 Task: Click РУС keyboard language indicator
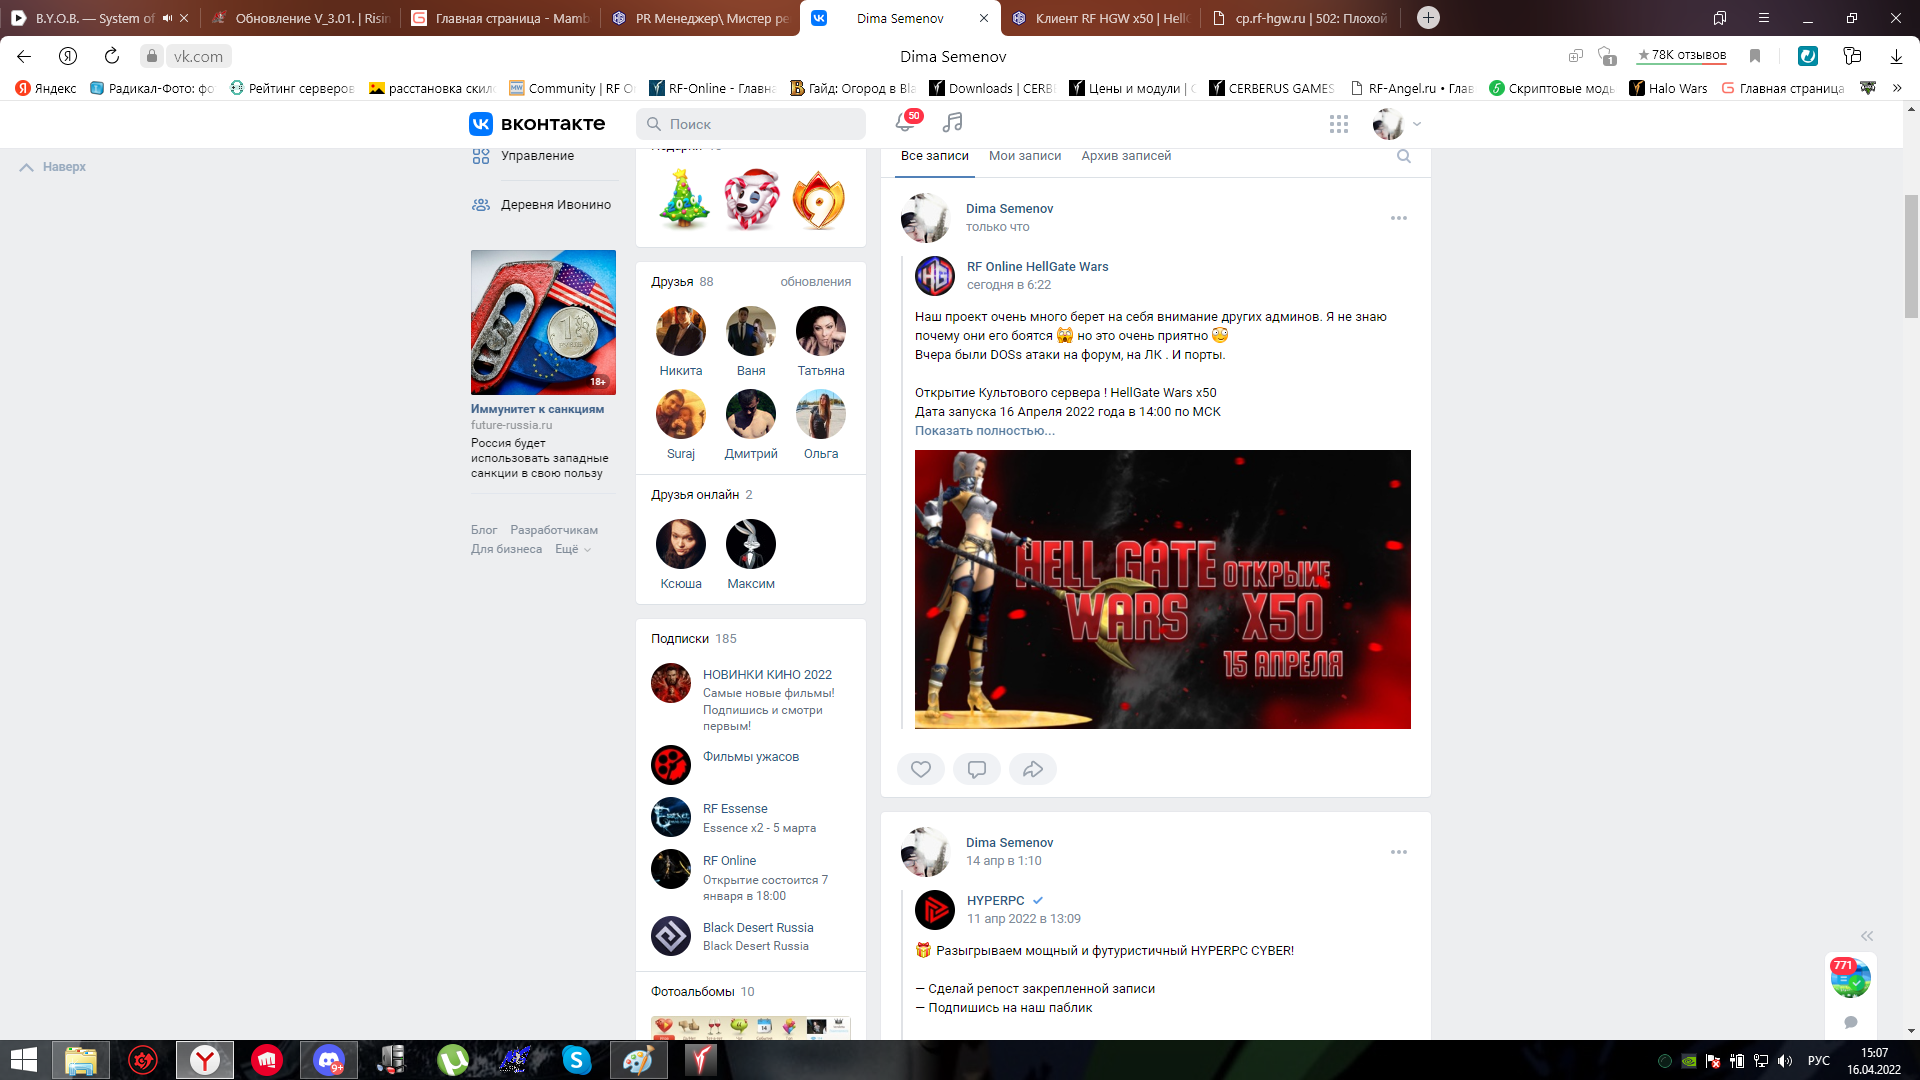[1819, 1060]
